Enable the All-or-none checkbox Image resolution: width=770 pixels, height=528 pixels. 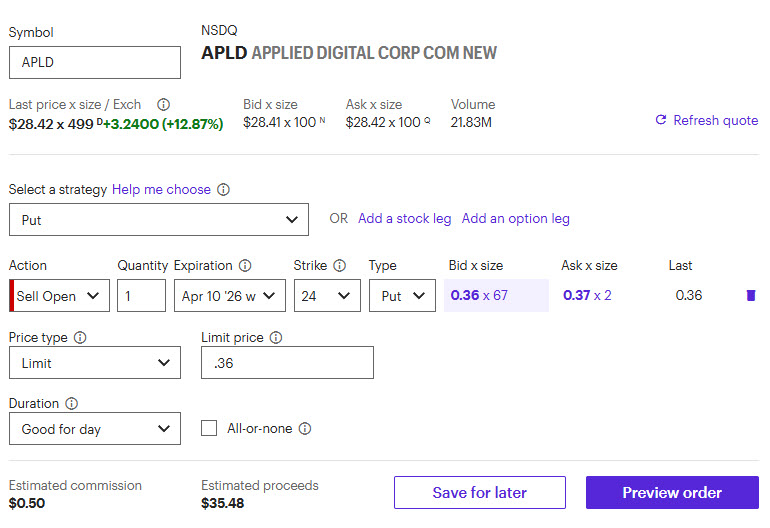click(x=209, y=429)
